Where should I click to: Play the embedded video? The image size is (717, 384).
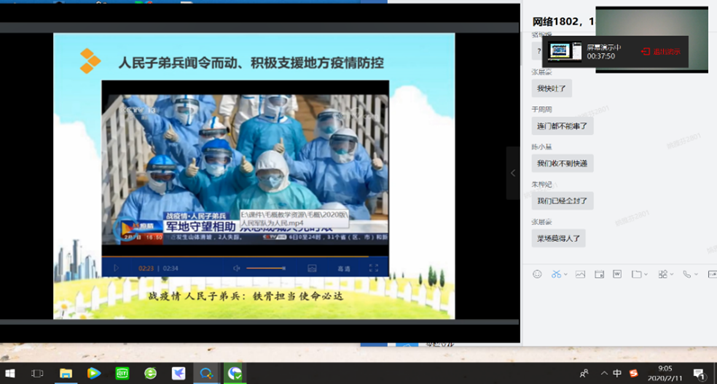(x=116, y=268)
